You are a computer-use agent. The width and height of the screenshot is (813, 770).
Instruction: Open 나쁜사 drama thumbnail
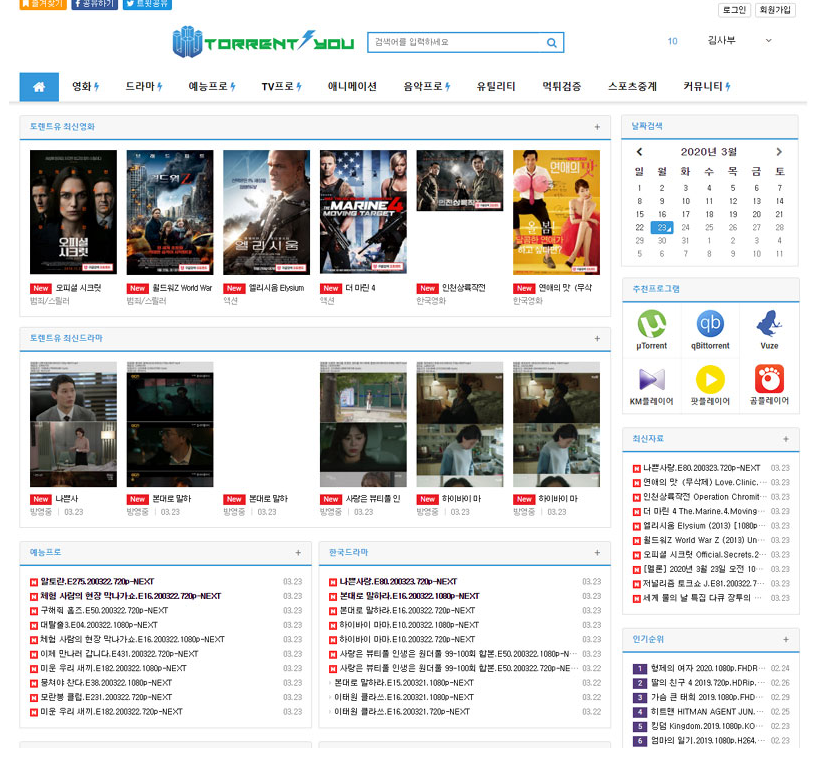(73, 424)
